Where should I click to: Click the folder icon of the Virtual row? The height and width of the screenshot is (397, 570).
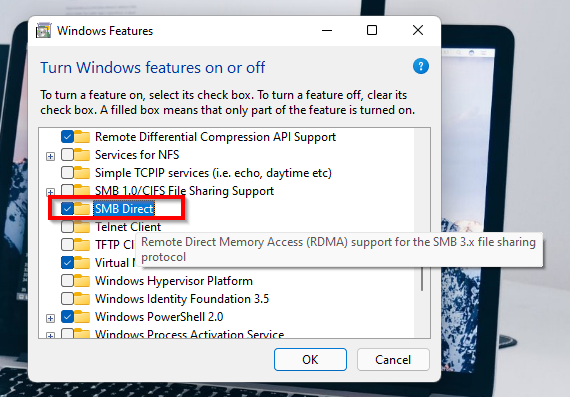click(x=82, y=262)
